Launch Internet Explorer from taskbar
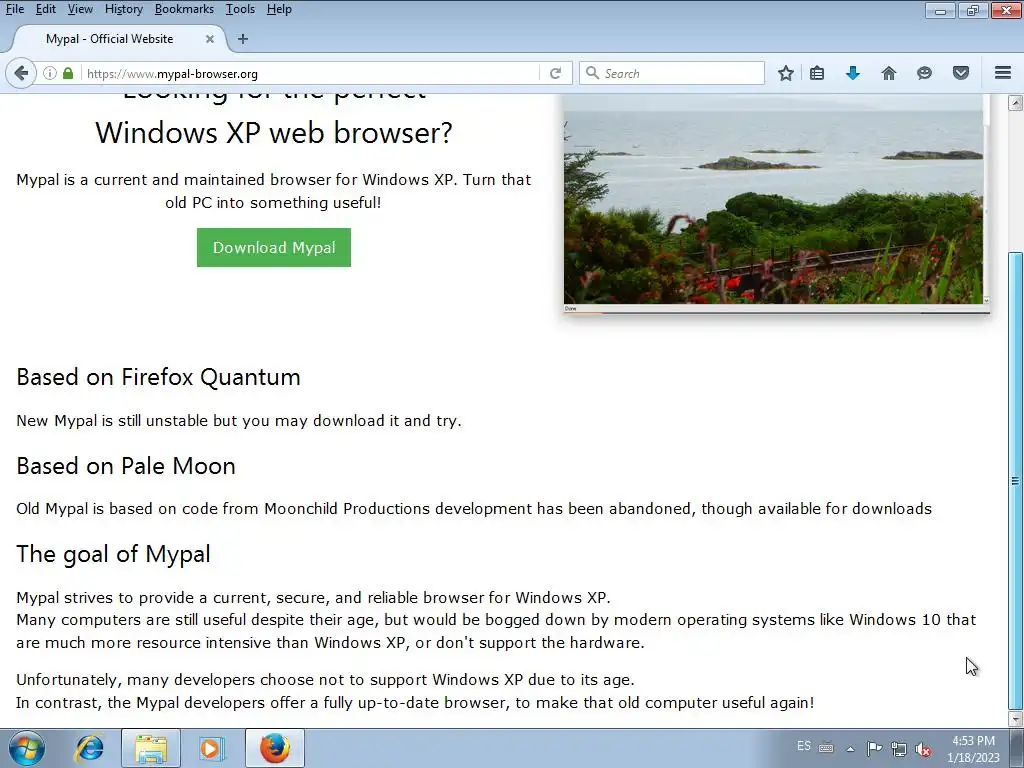The image size is (1024, 768). point(89,748)
